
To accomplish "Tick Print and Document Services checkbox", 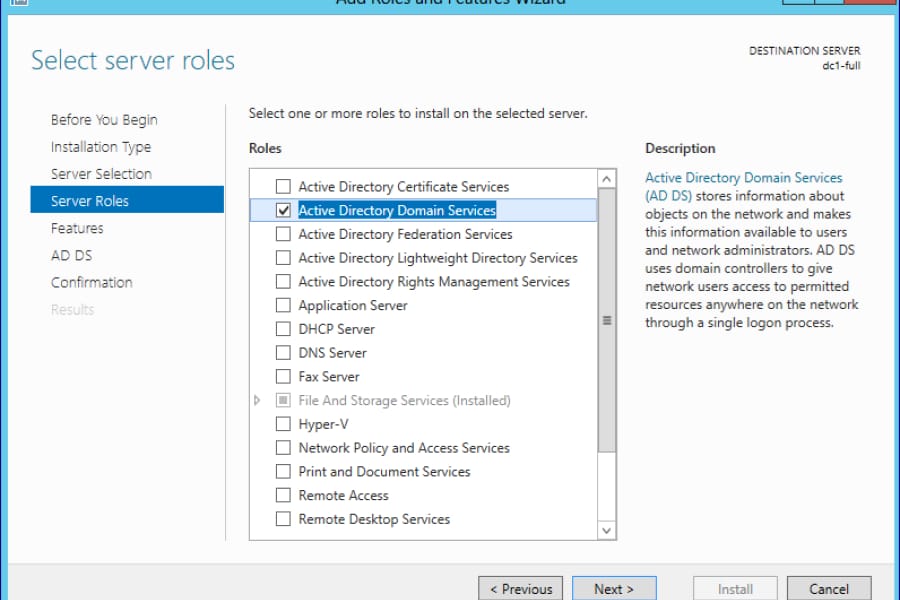I will pos(283,471).
